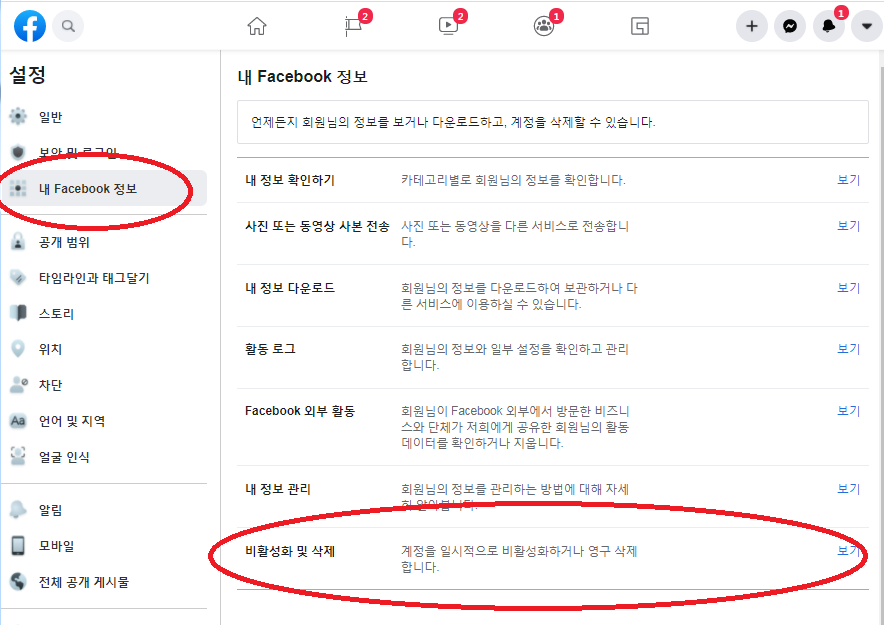Viewport: 884px width, 625px height.
Task: Click the grid icon beside 내 Facebook 정보
Action: [x=18, y=188]
